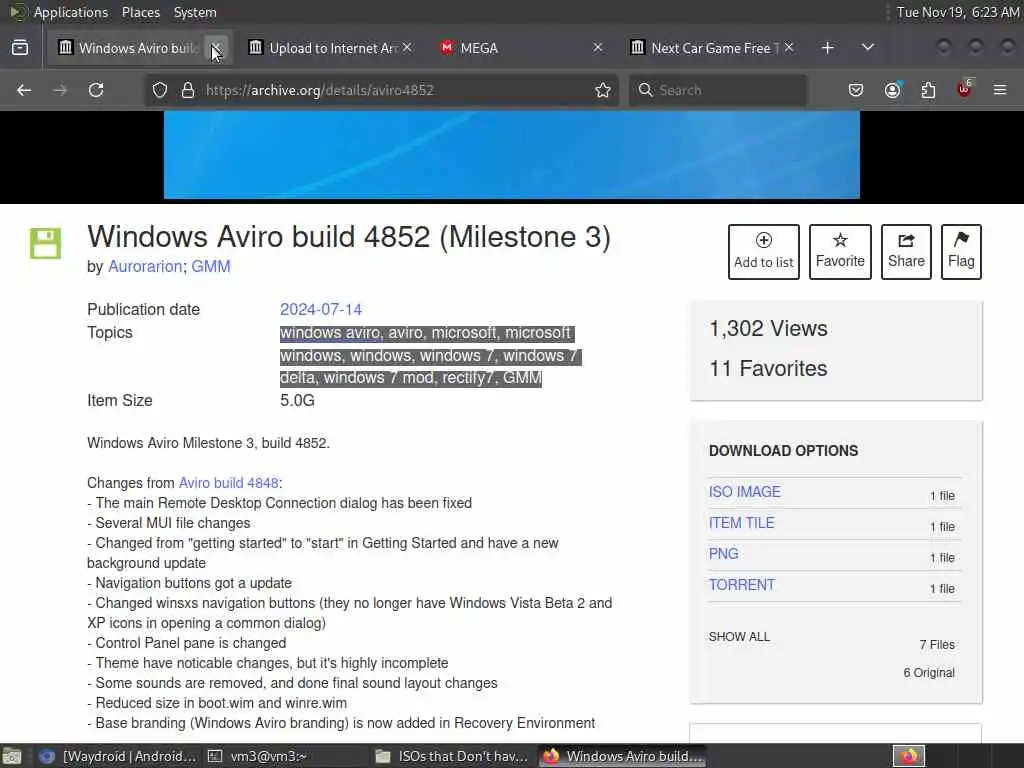Click the 1,302 Views text

(768, 328)
